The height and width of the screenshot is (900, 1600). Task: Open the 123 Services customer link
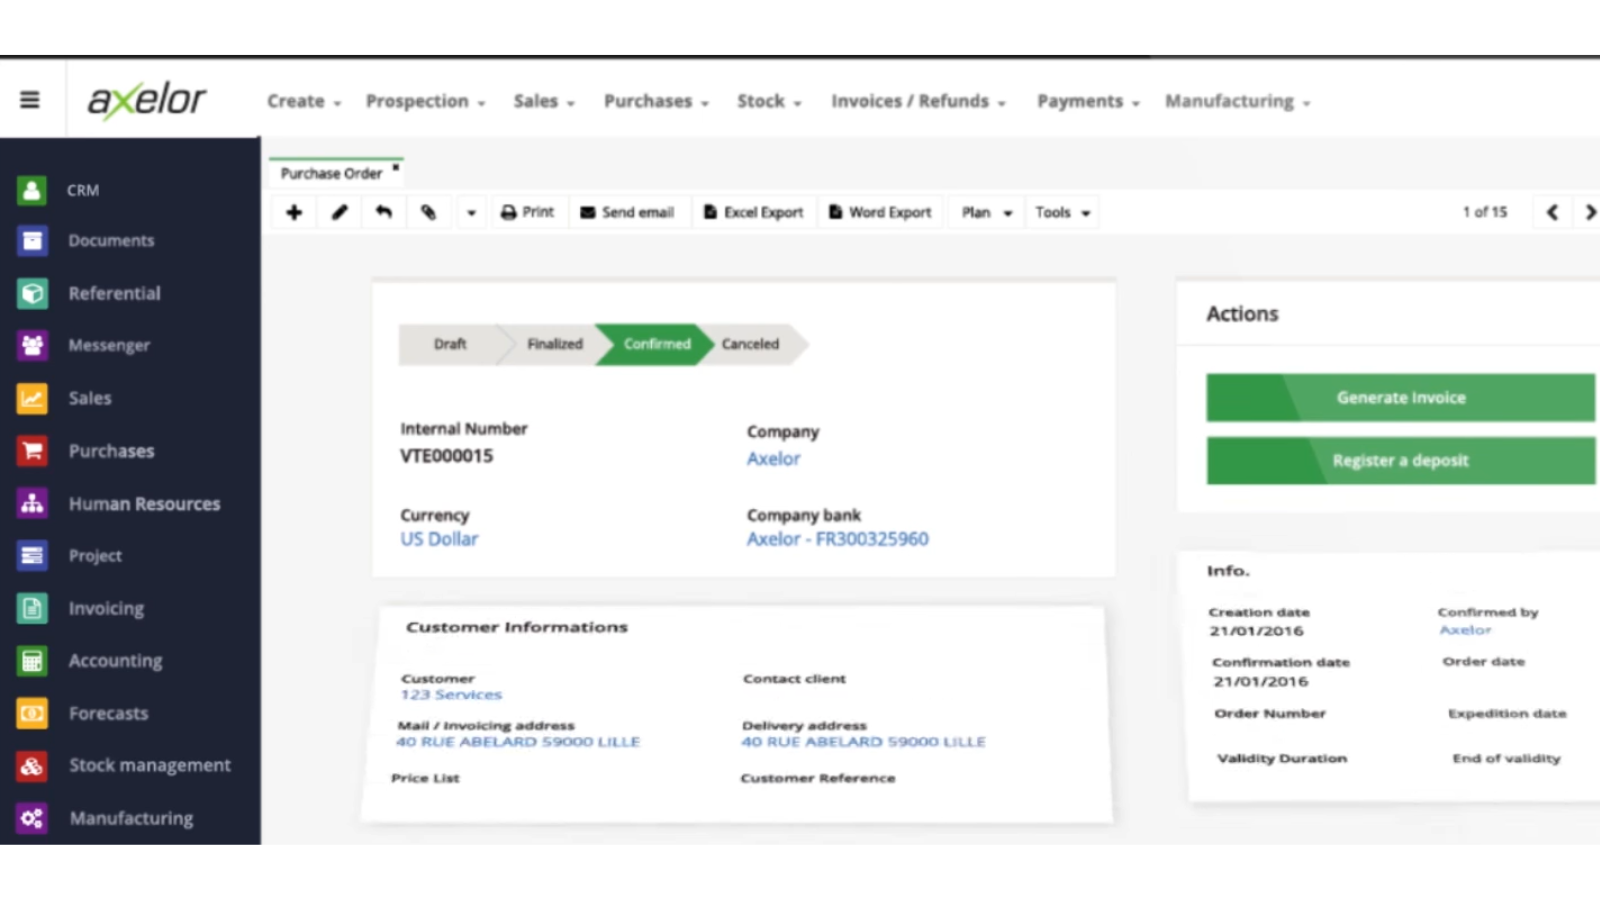click(451, 695)
